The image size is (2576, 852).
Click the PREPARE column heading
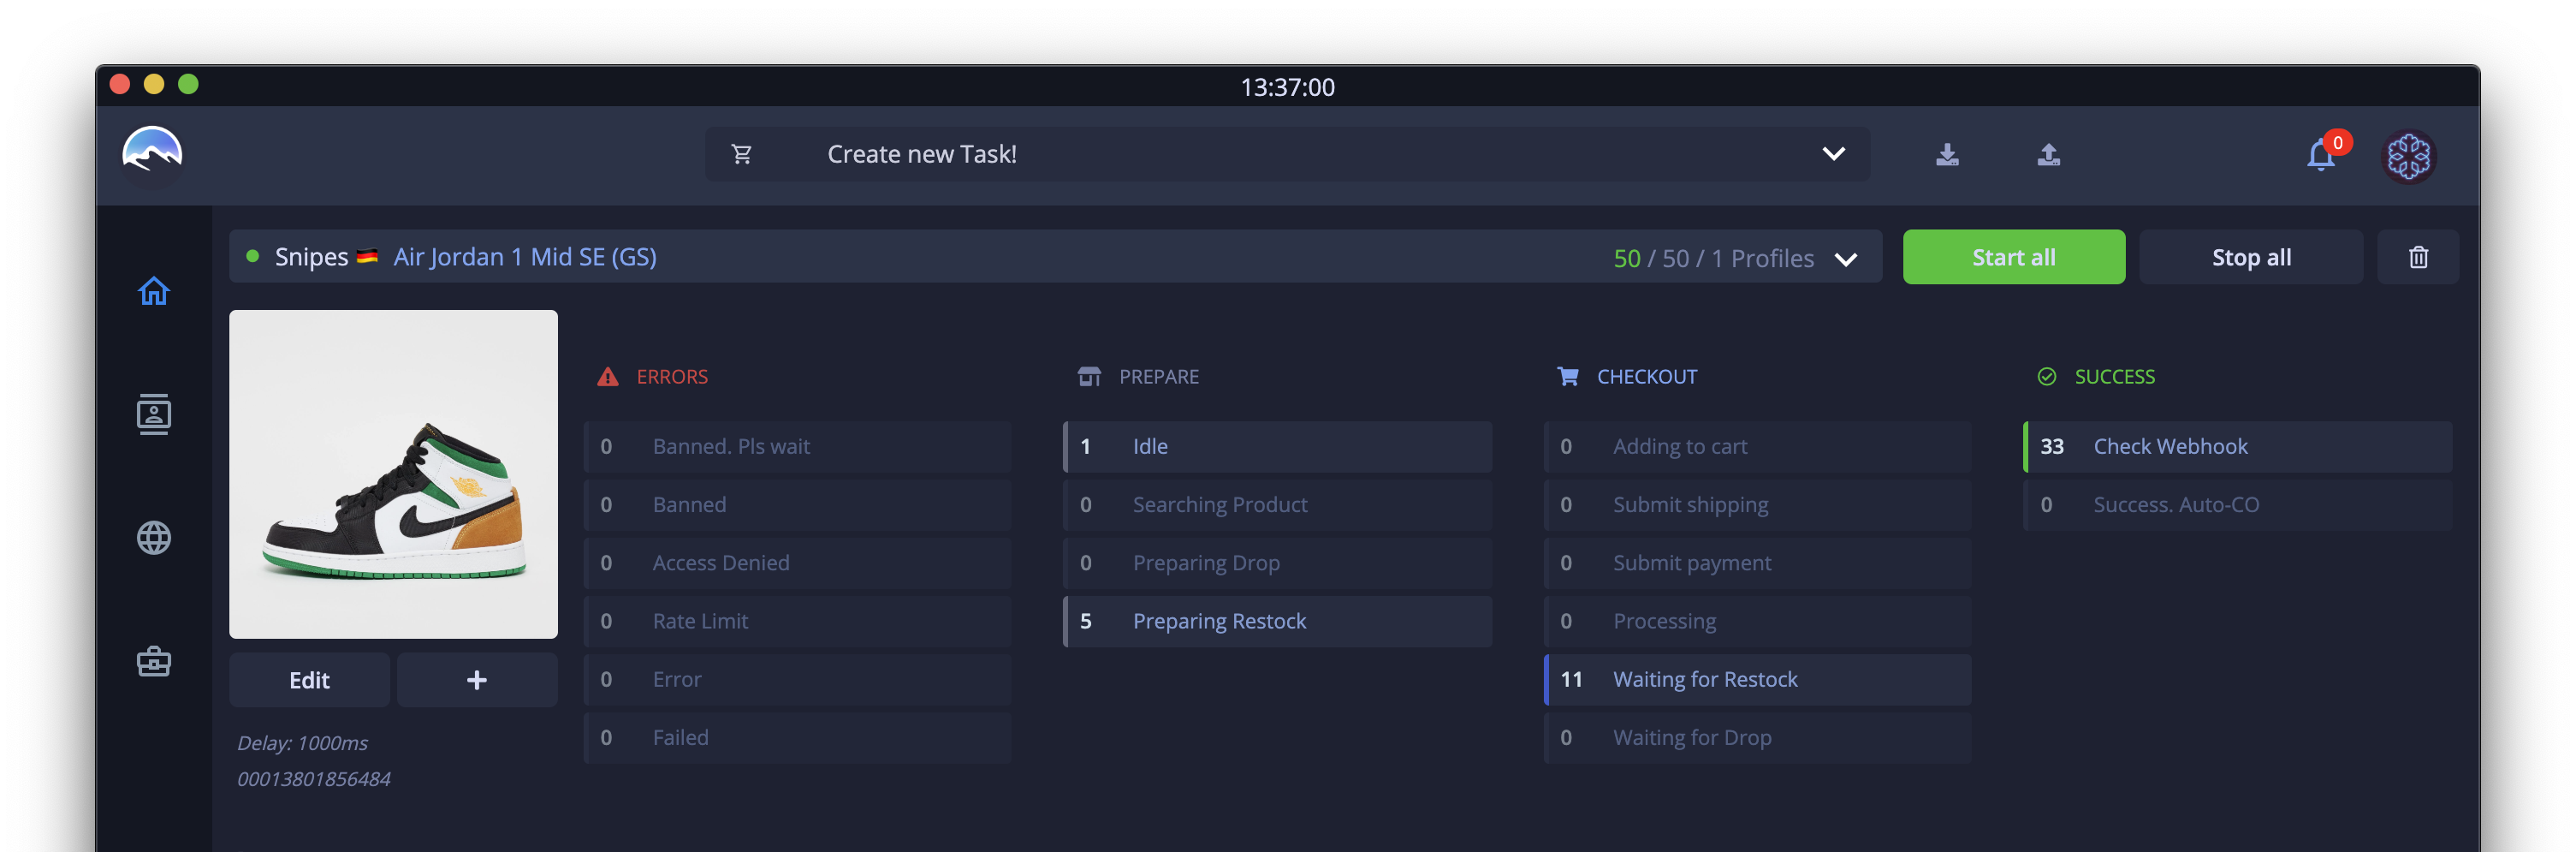[1158, 377]
